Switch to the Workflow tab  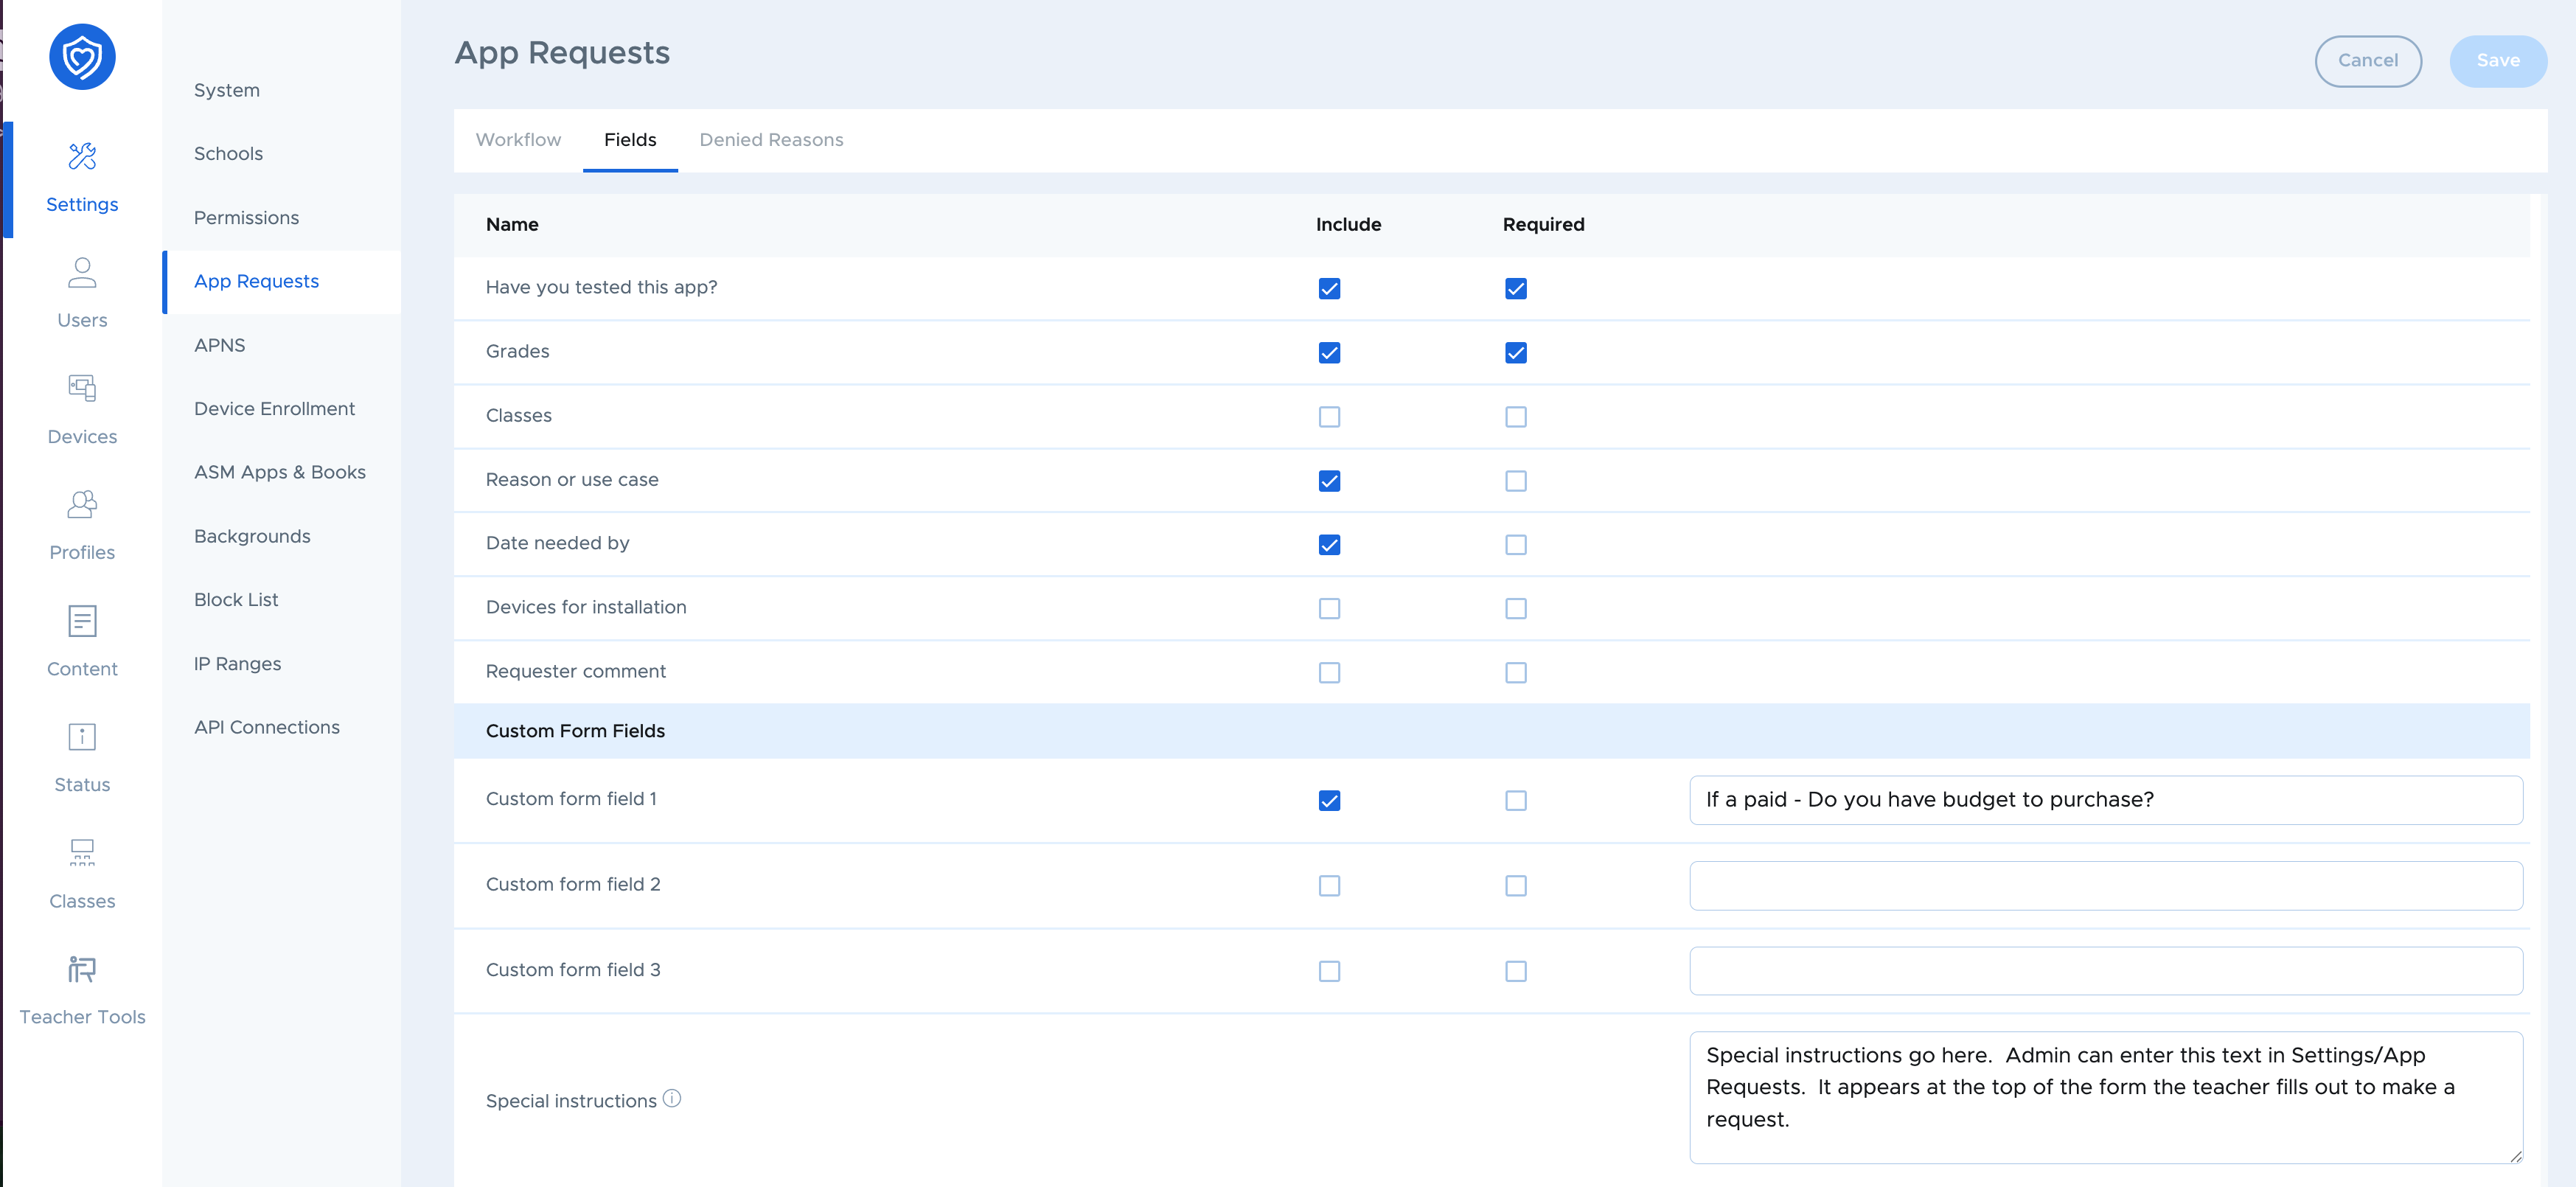pos(518,140)
